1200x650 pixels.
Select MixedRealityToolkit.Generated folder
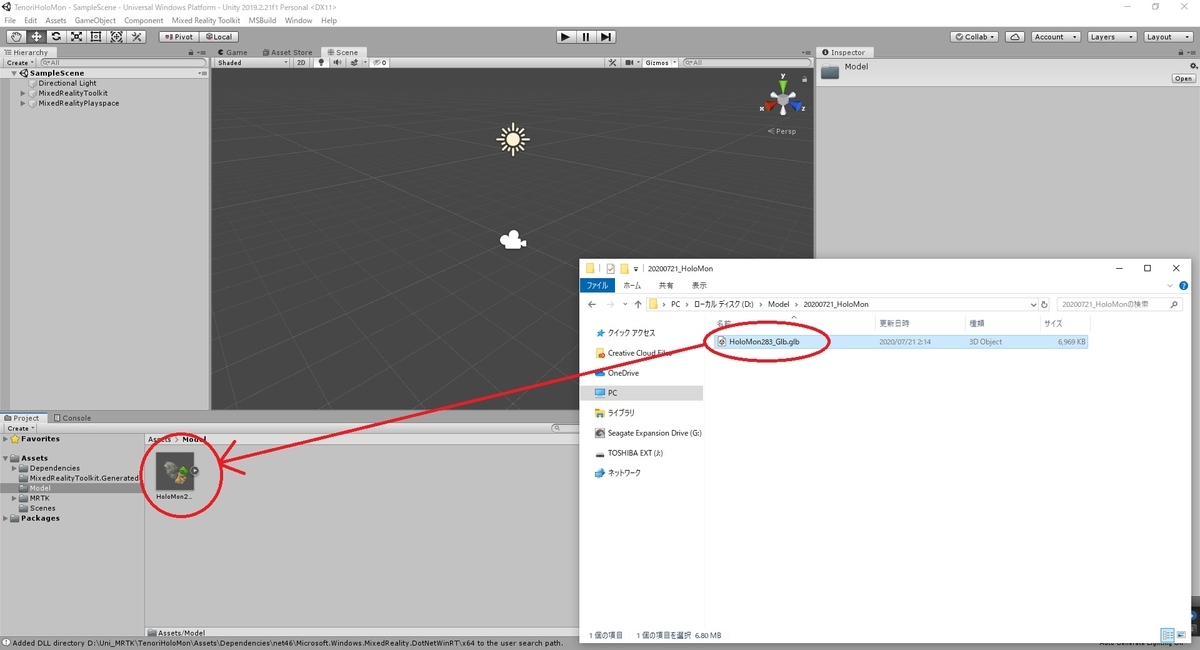(x=78, y=478)
